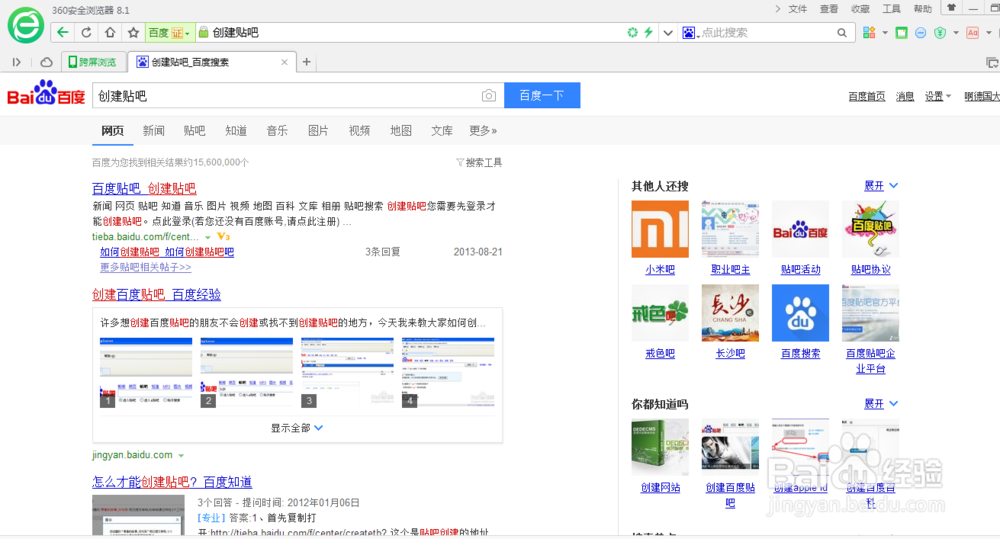Image resolution: width=1000 pixels, height=539 pixels.
Task: Click the green shield security icon
Action: tap(940, 33)
